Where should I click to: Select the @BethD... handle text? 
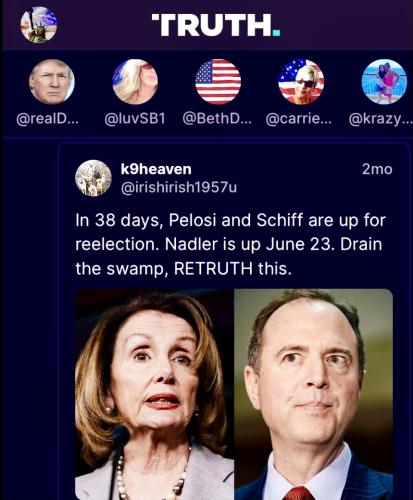217,119
